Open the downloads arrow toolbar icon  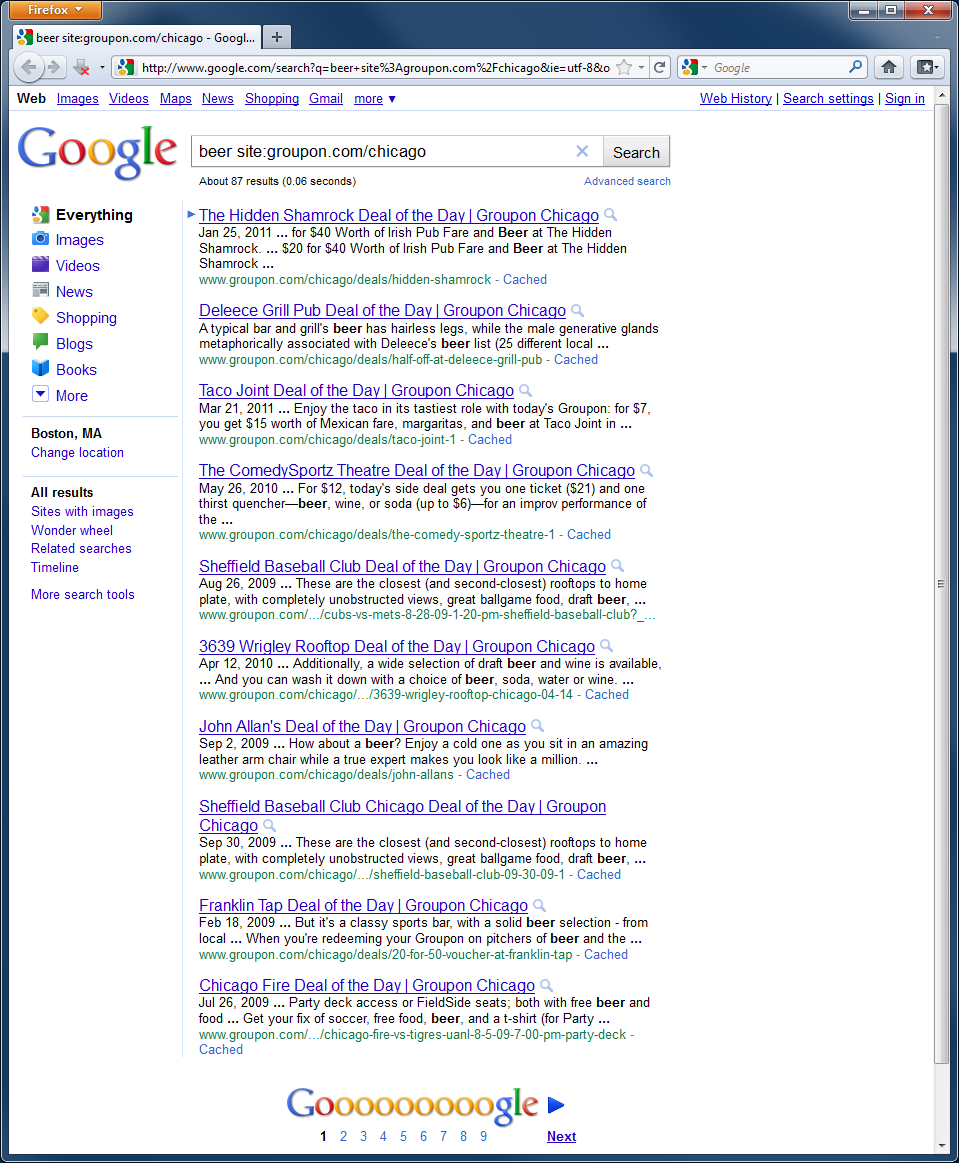82,67
